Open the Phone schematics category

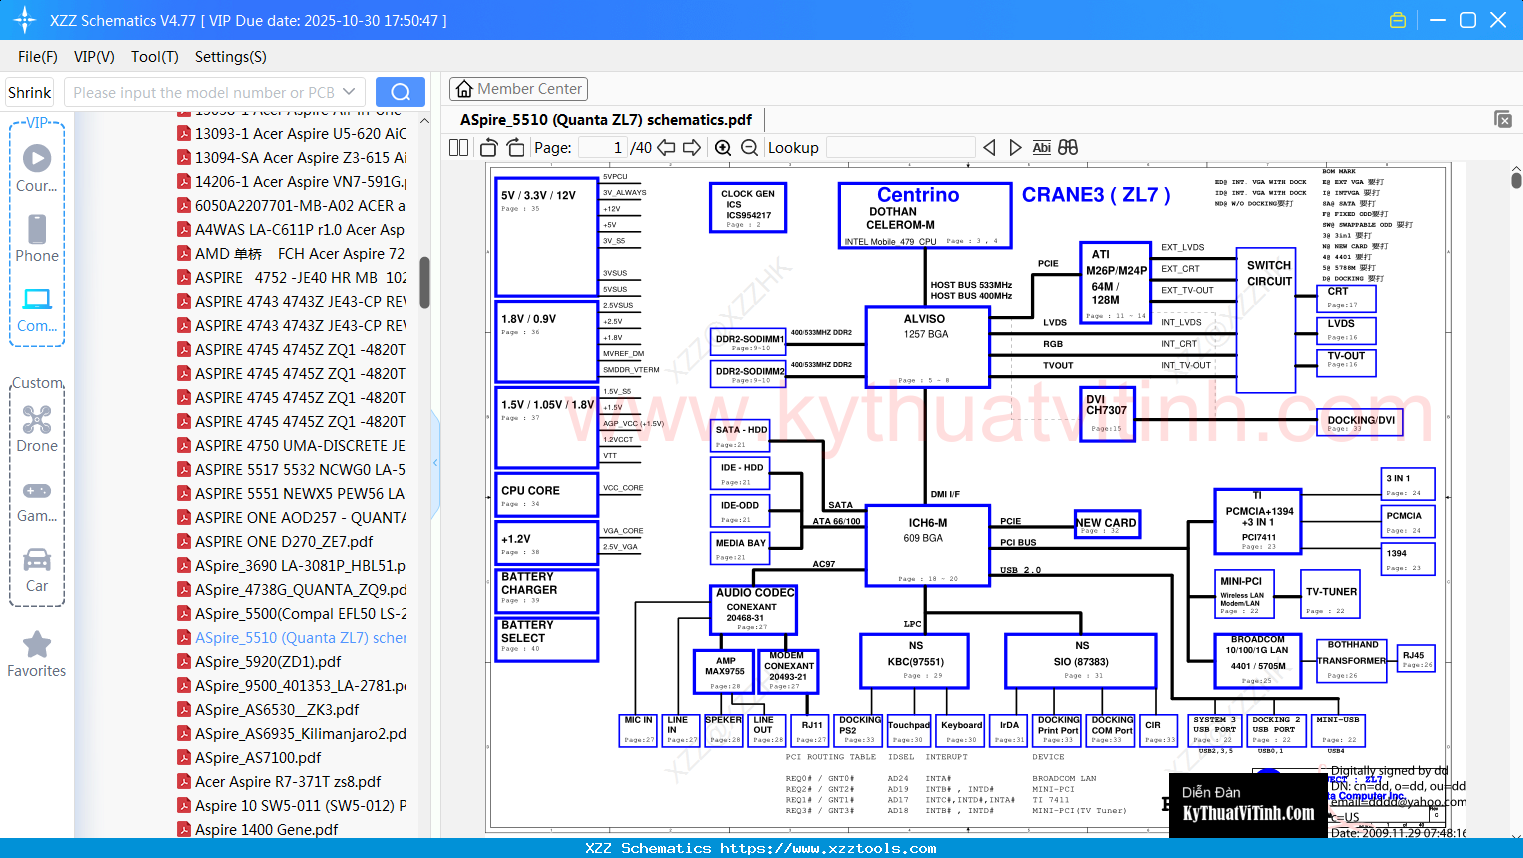[x=37, y=238]
